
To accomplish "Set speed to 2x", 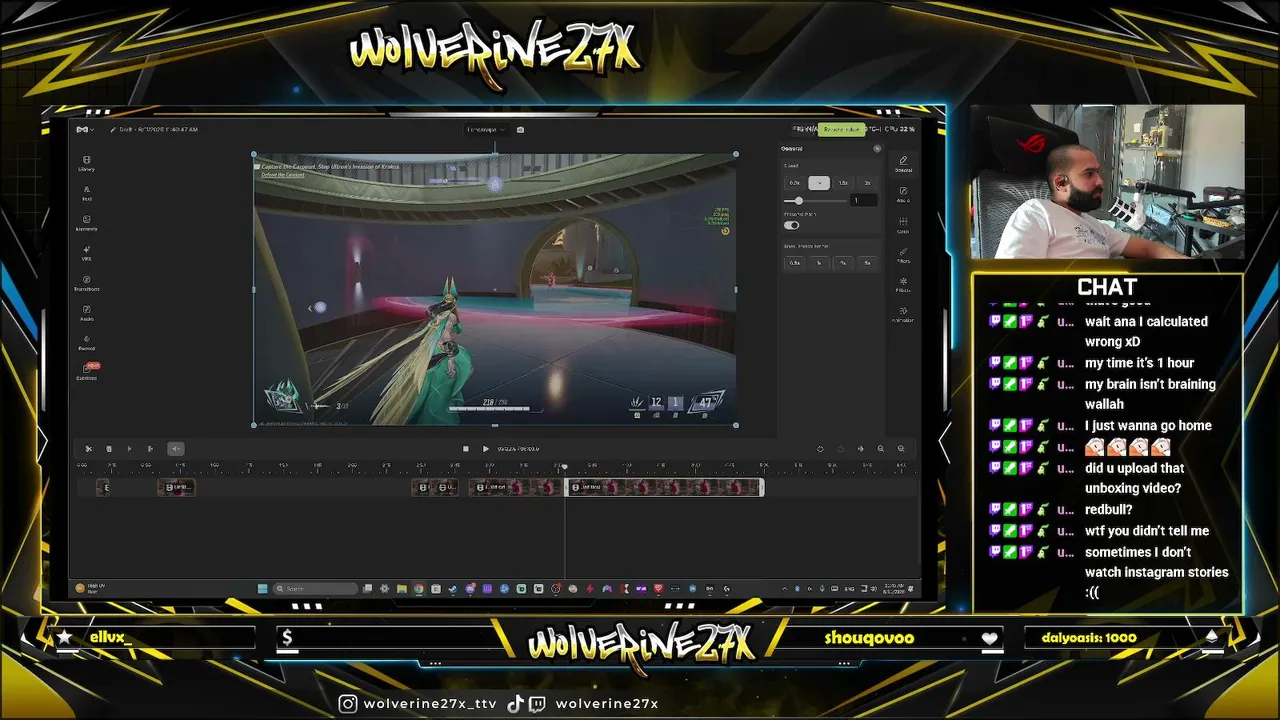I will point(867,183).
